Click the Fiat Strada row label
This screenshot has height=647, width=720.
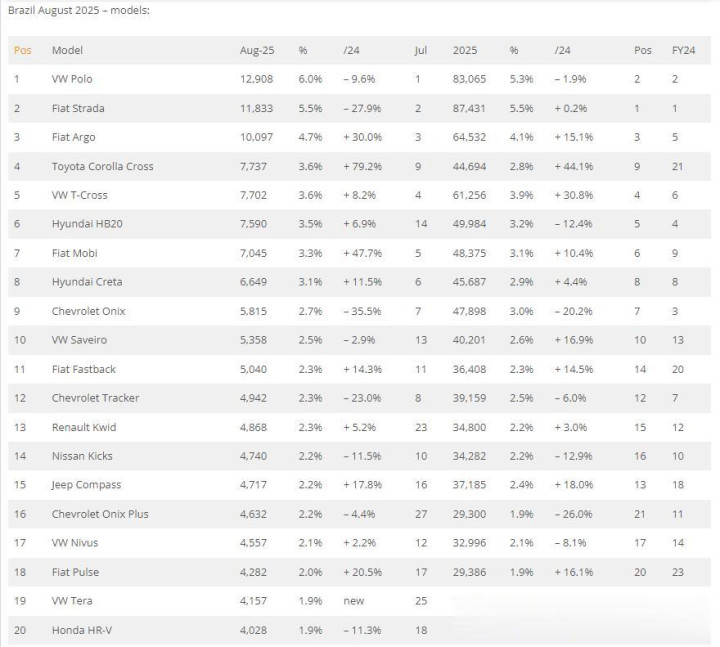pyautogui.click(x=78, y=108)
